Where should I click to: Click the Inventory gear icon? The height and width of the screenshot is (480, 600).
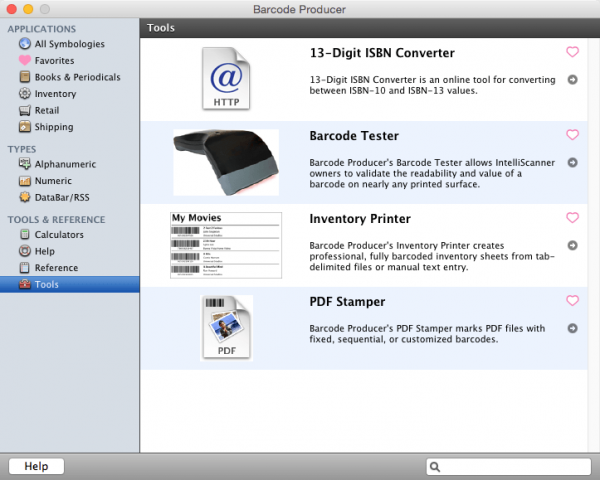pos(25,93)
